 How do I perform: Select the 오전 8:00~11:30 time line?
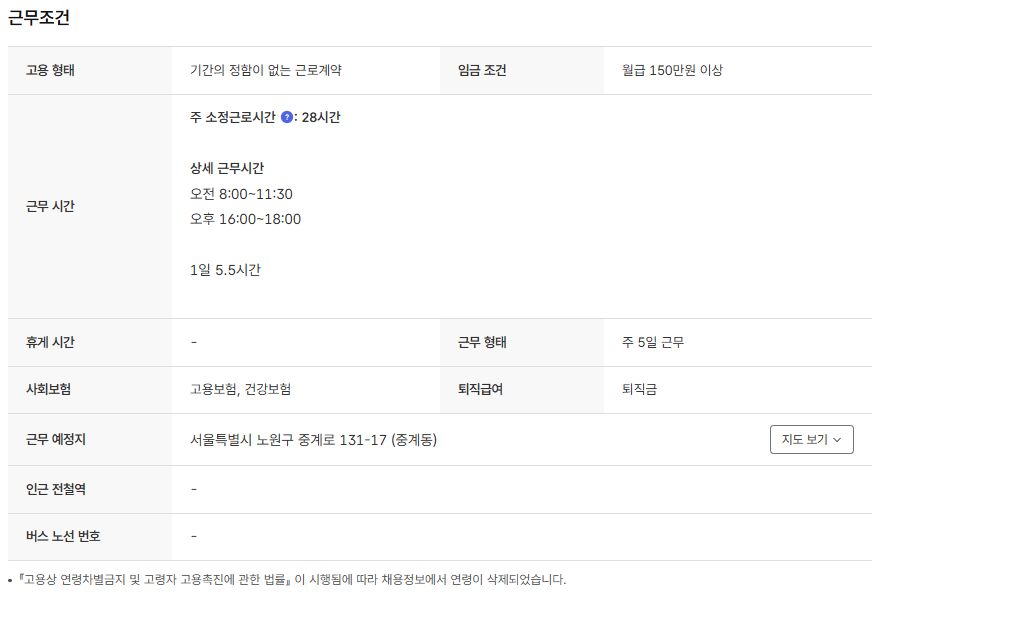click(x=241, y=194)
